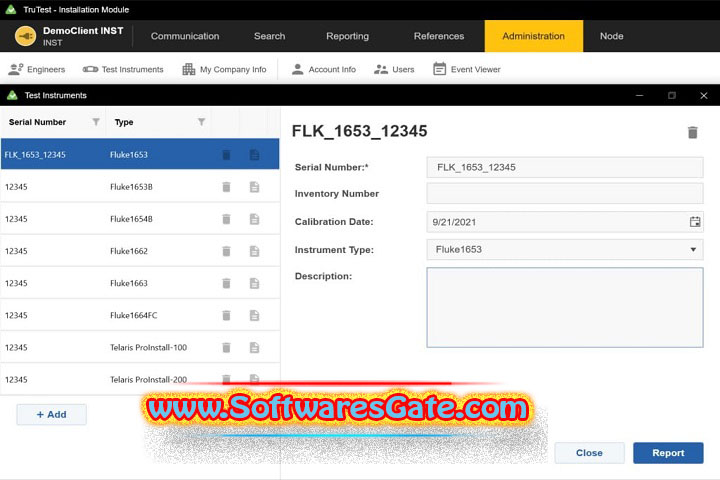720x480 pixels.
Task: Delete the Fluke1653 row instrument
Action: [x=226, y=155]
